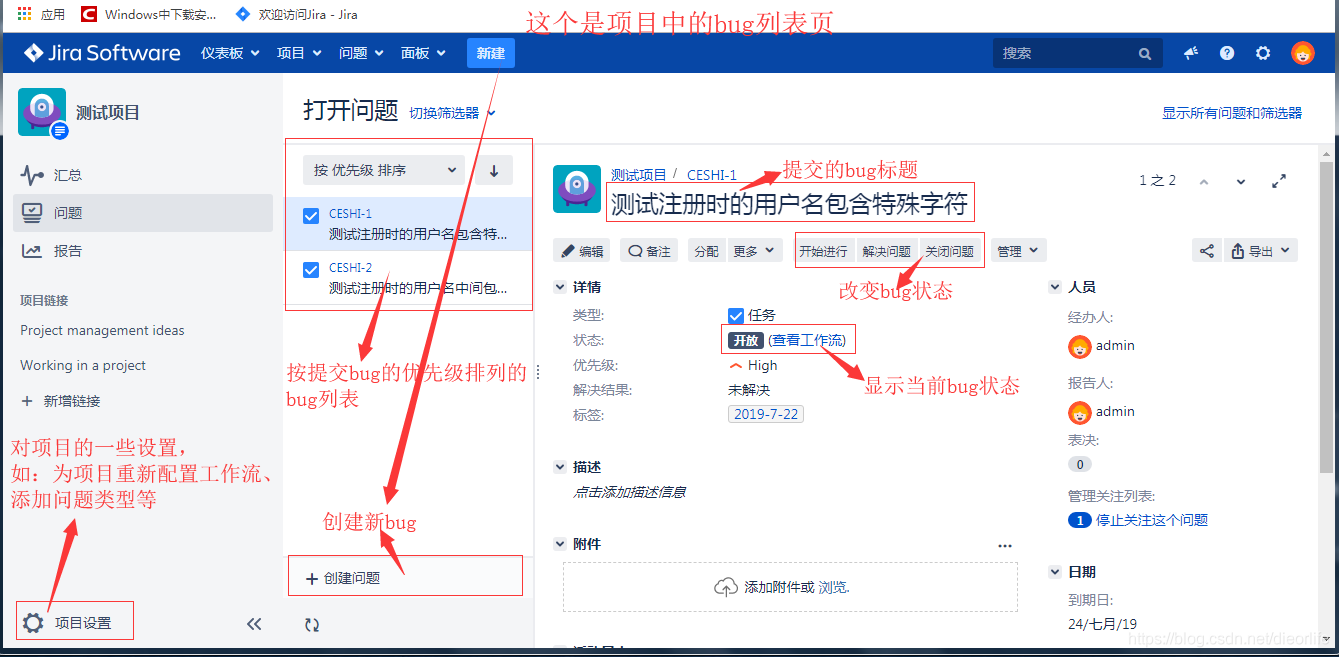
Task: Open the feedback megaphone icon in header
Action: 1191,53
